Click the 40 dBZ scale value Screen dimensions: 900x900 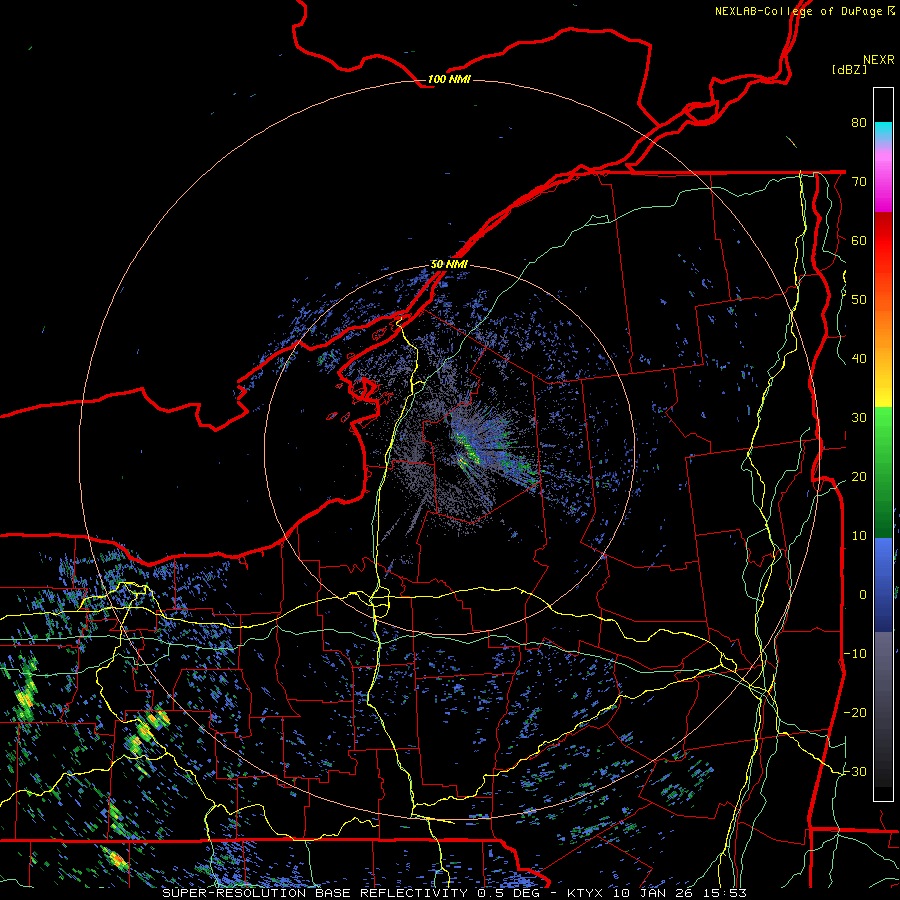(x=859, y=359)
